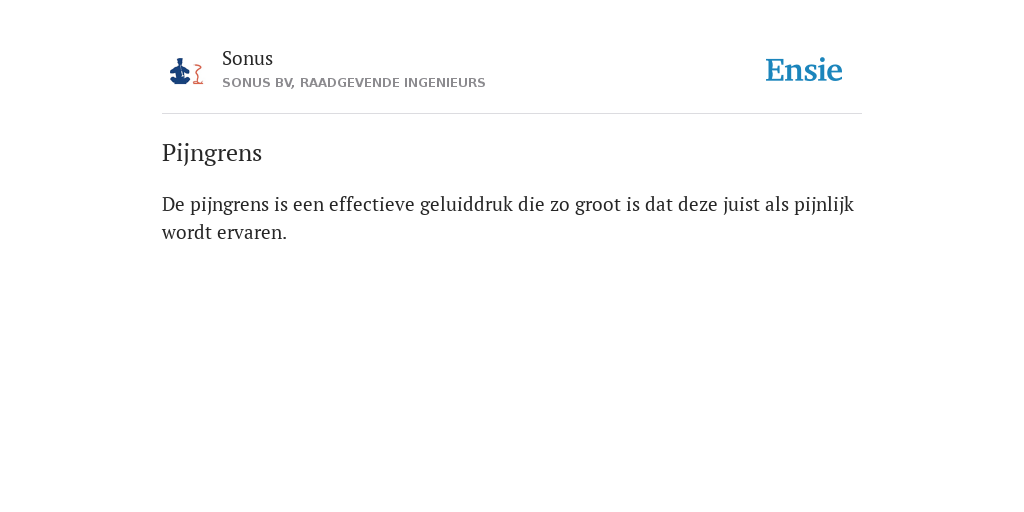Click the word 'pijngrens' in the definition sentence

pyautogui.click(x=230, y=205)
